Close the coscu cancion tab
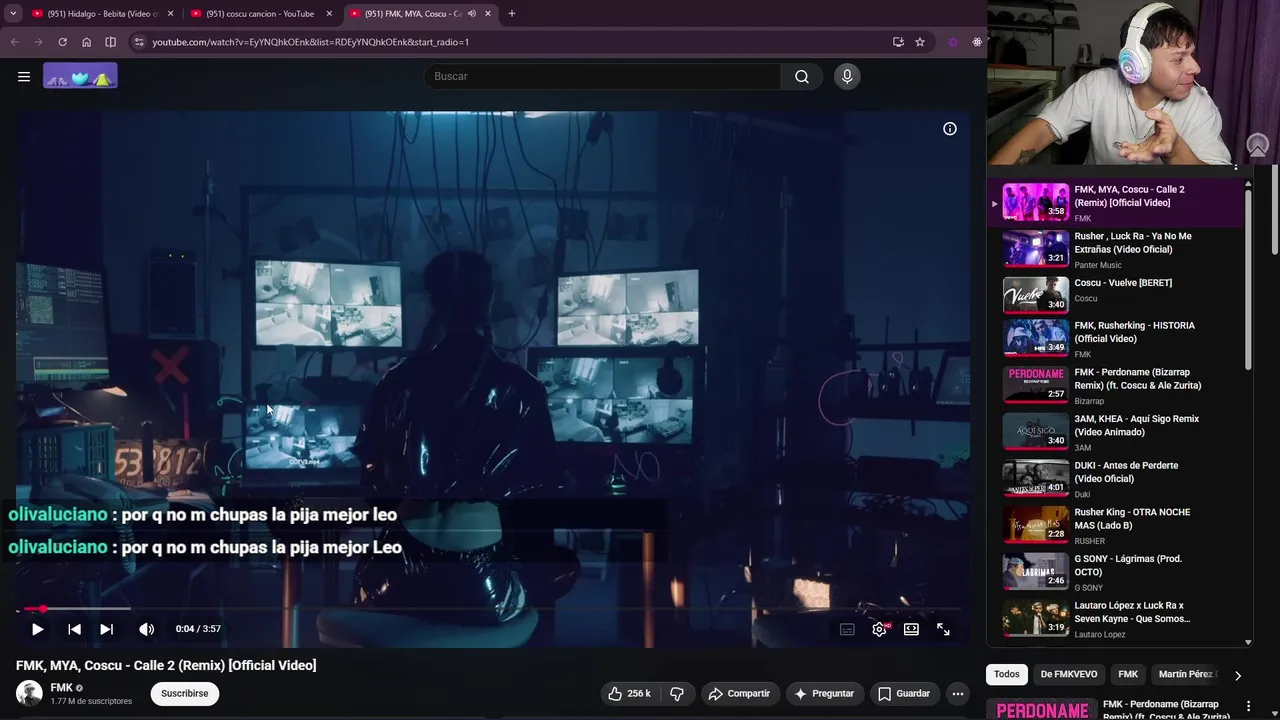This screenshot has height=720, width=1280. pos(329,14)
